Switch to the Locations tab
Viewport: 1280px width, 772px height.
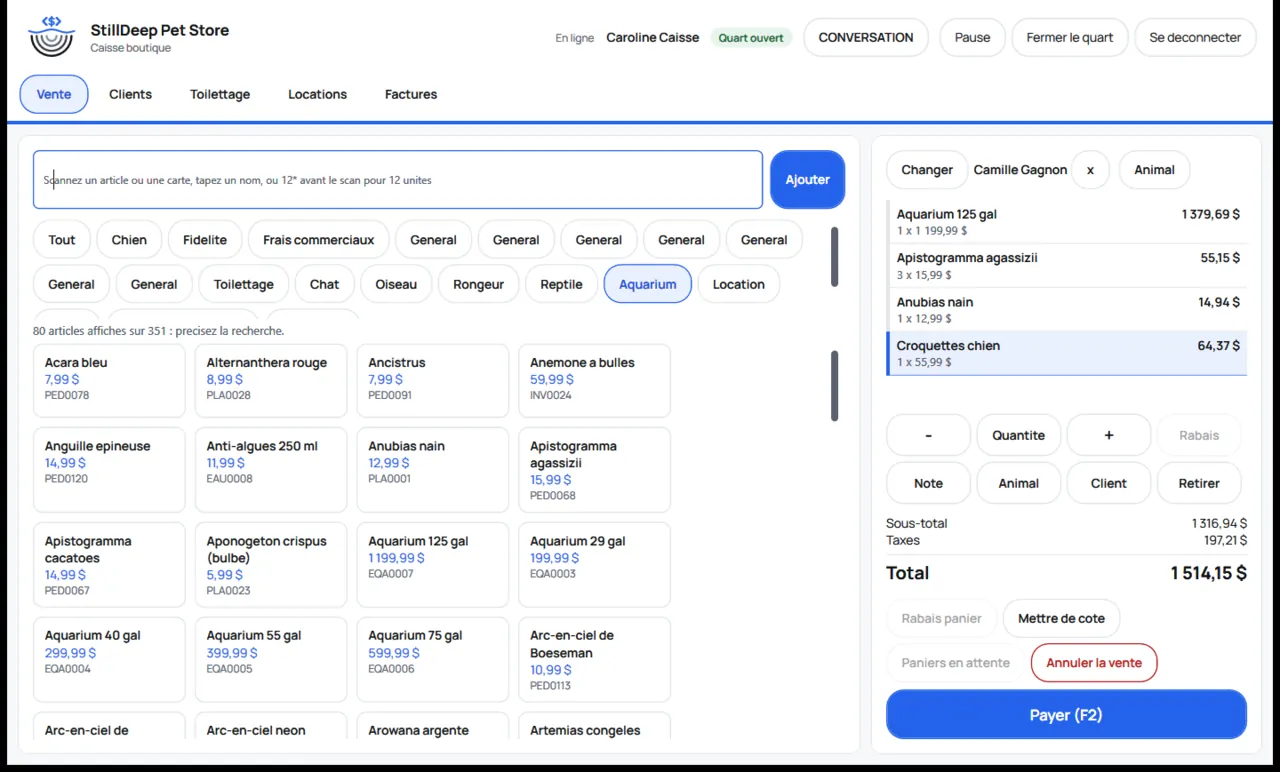click(x=317, y=94)
